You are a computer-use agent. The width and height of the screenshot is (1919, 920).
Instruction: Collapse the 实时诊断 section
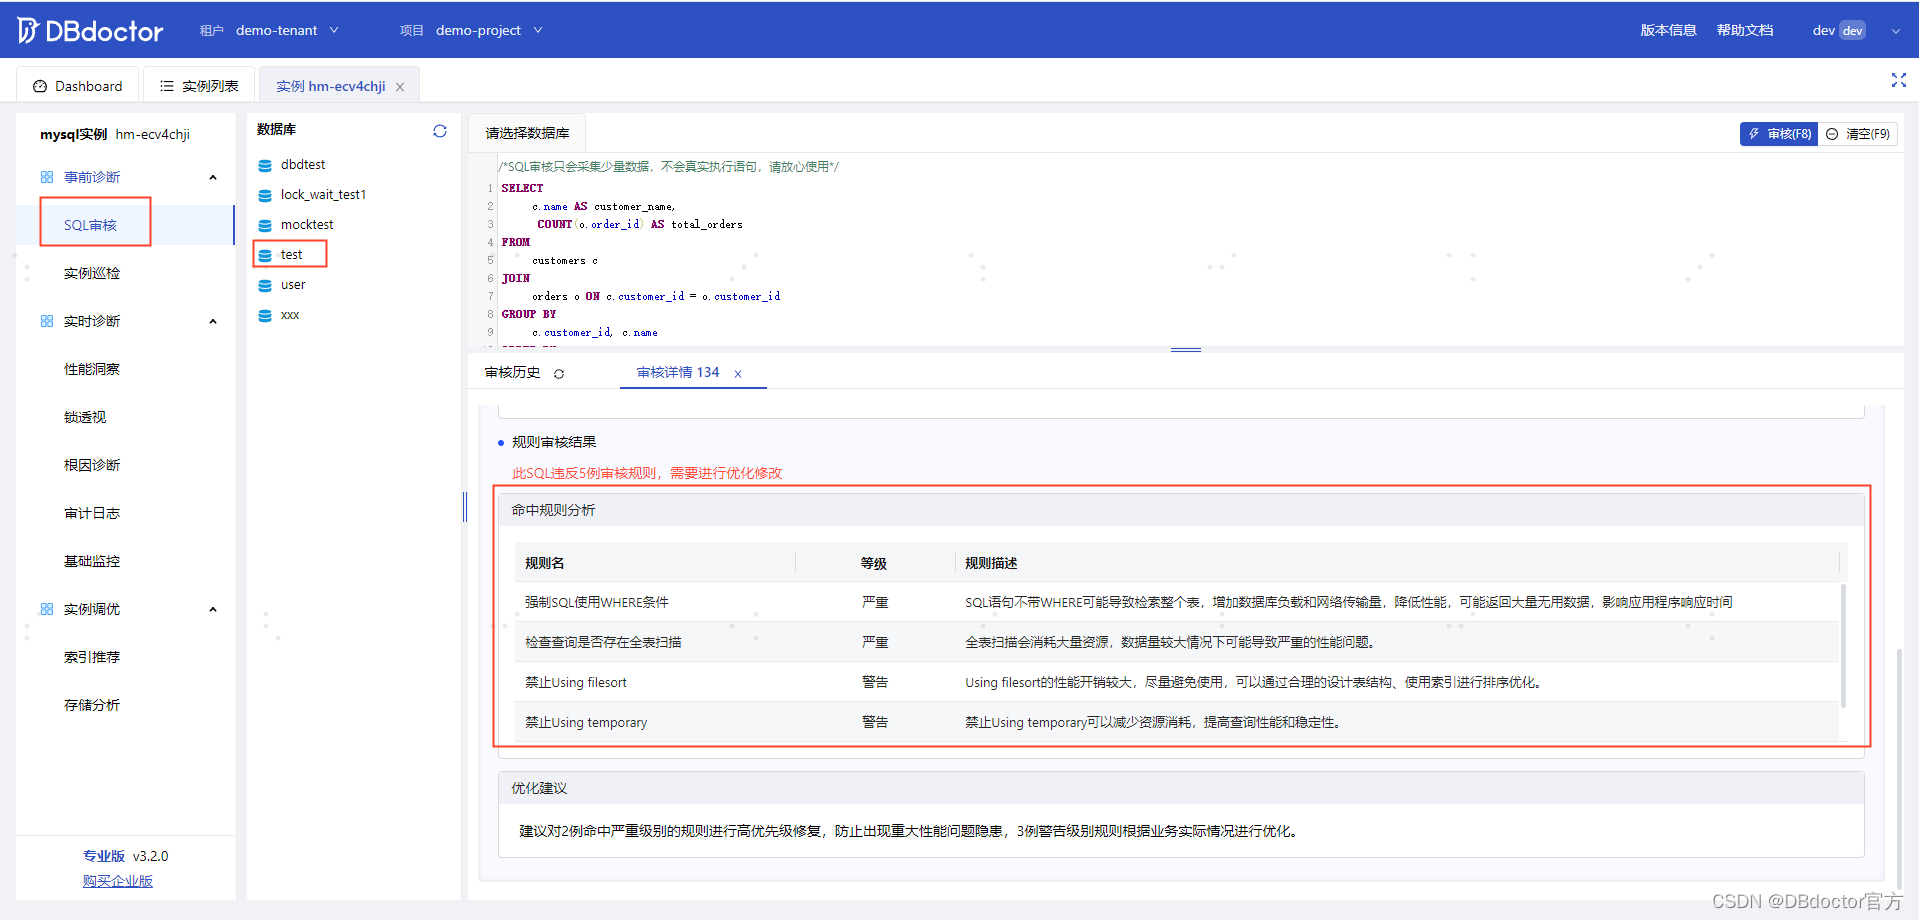point(213,321)
